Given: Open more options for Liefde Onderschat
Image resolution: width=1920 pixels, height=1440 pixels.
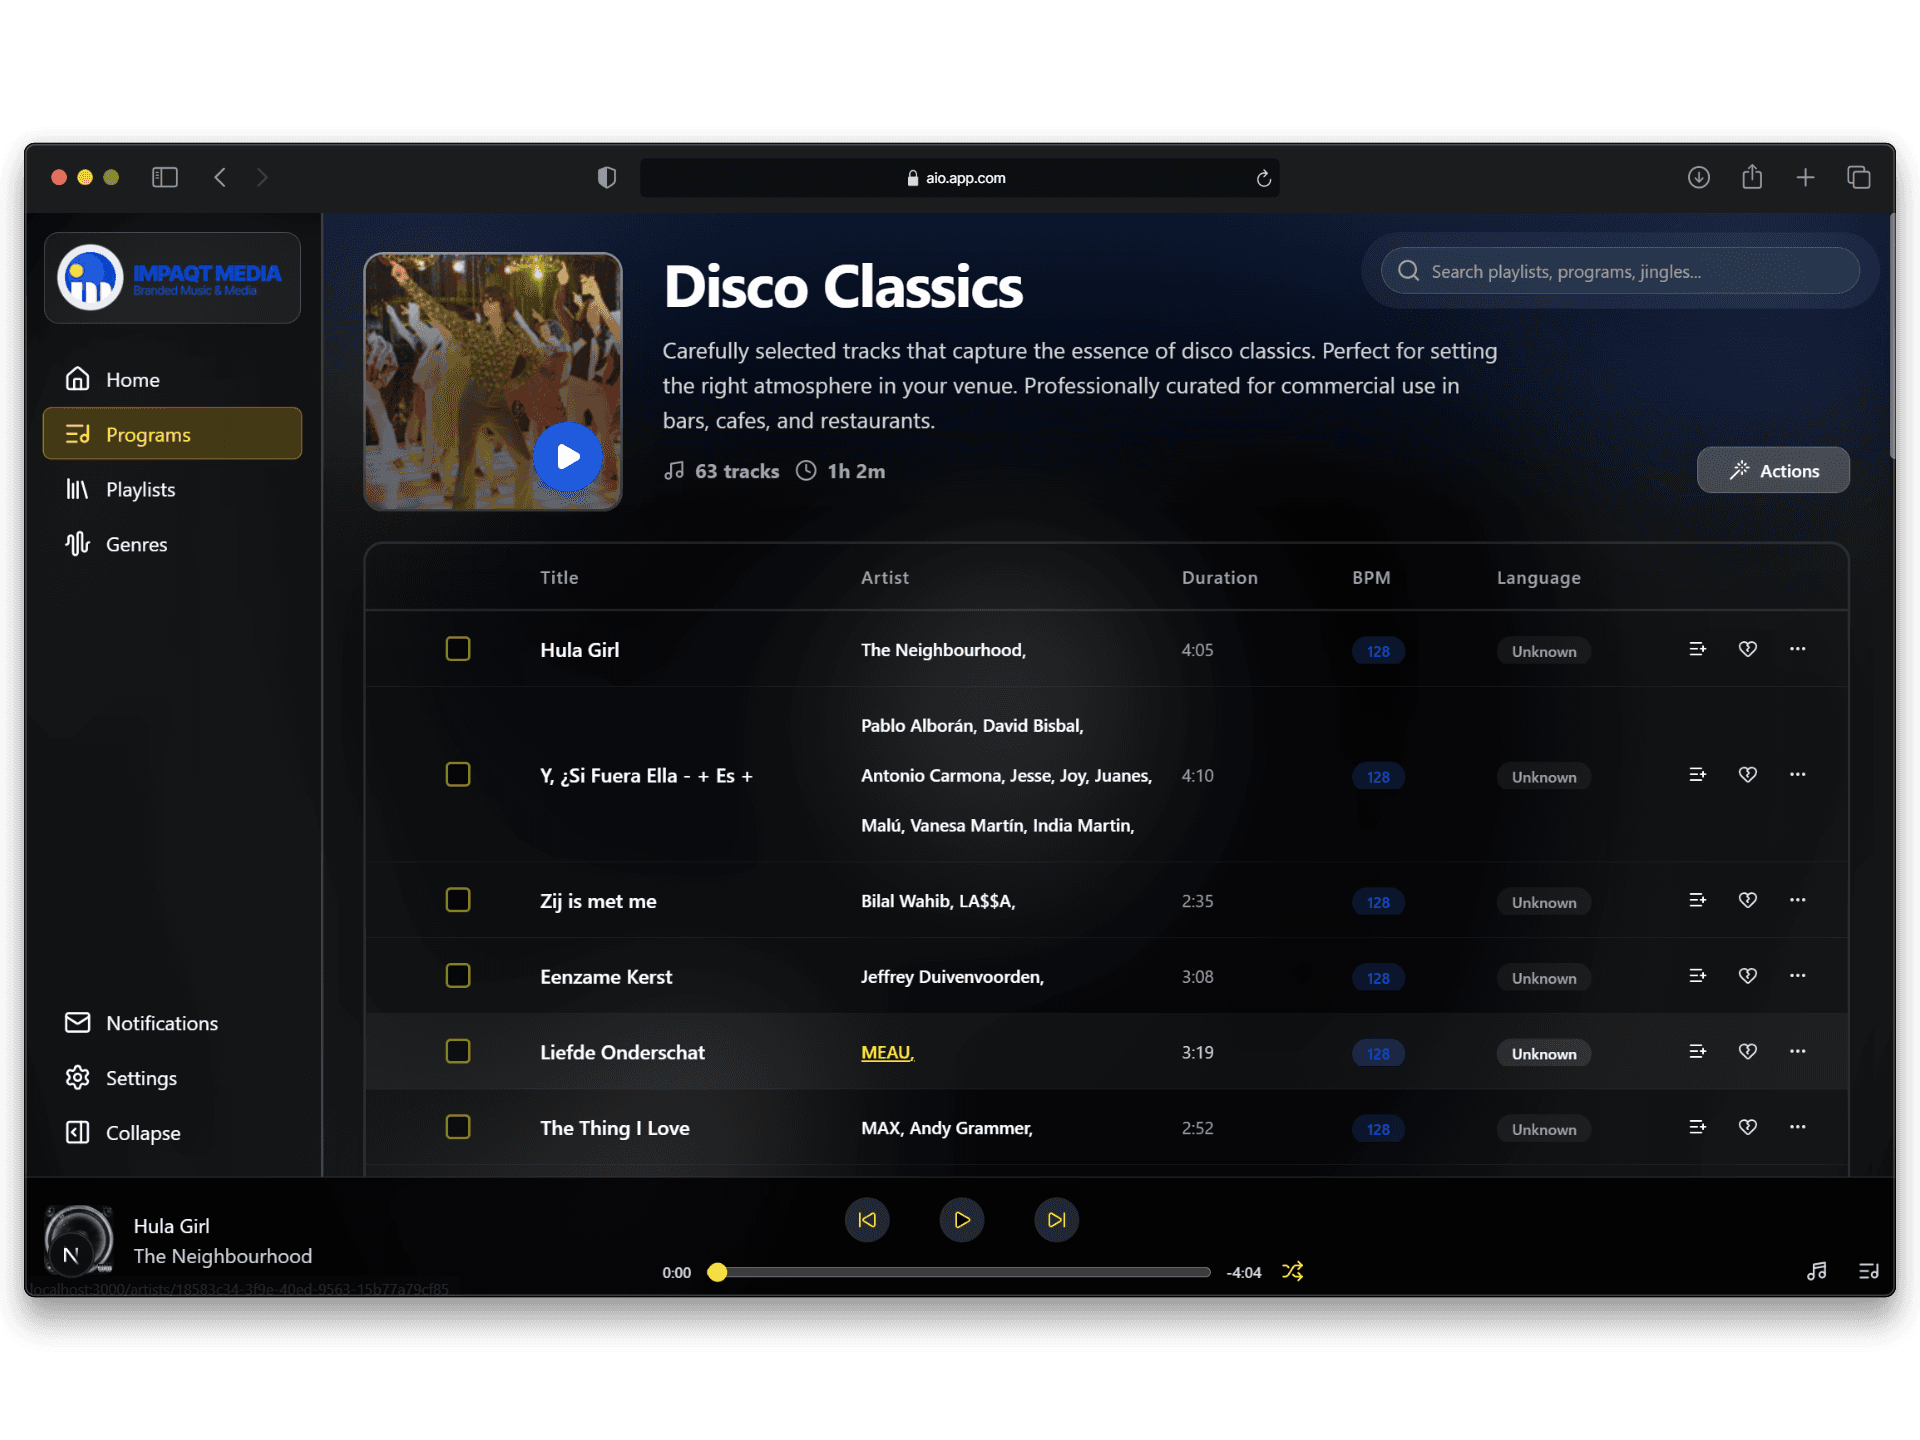Looking at the screenshot, I should (x=1797, y=1051).
